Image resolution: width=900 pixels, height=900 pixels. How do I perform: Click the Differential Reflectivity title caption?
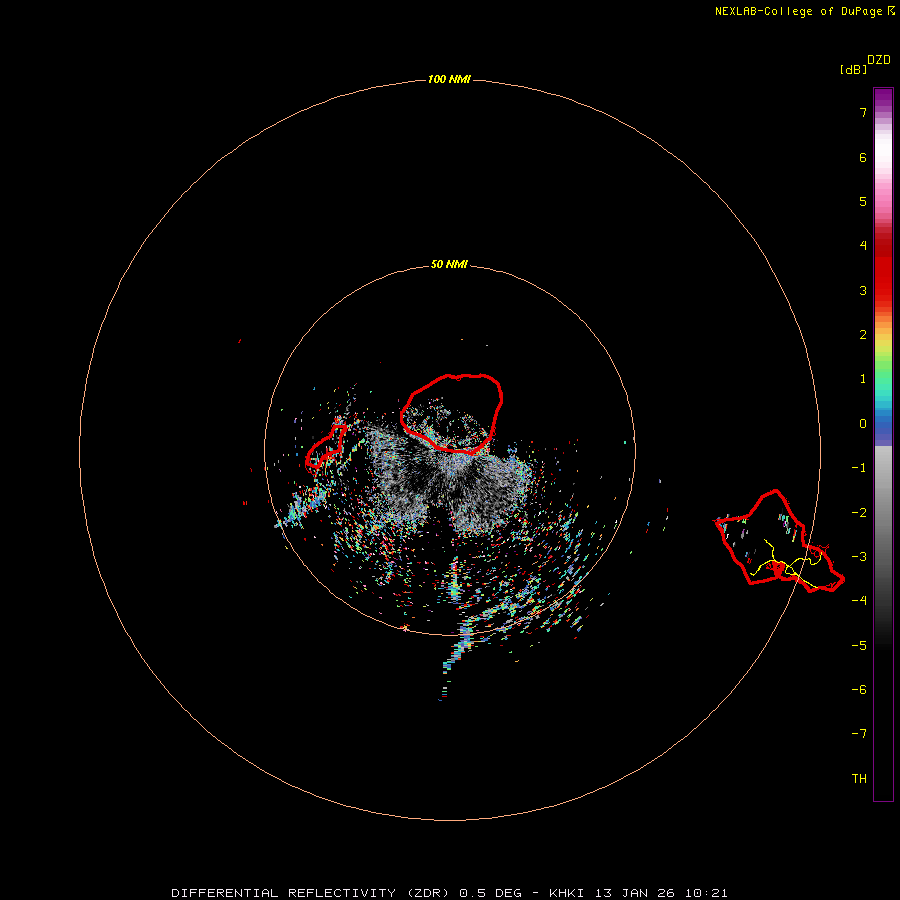click(449, 893)
